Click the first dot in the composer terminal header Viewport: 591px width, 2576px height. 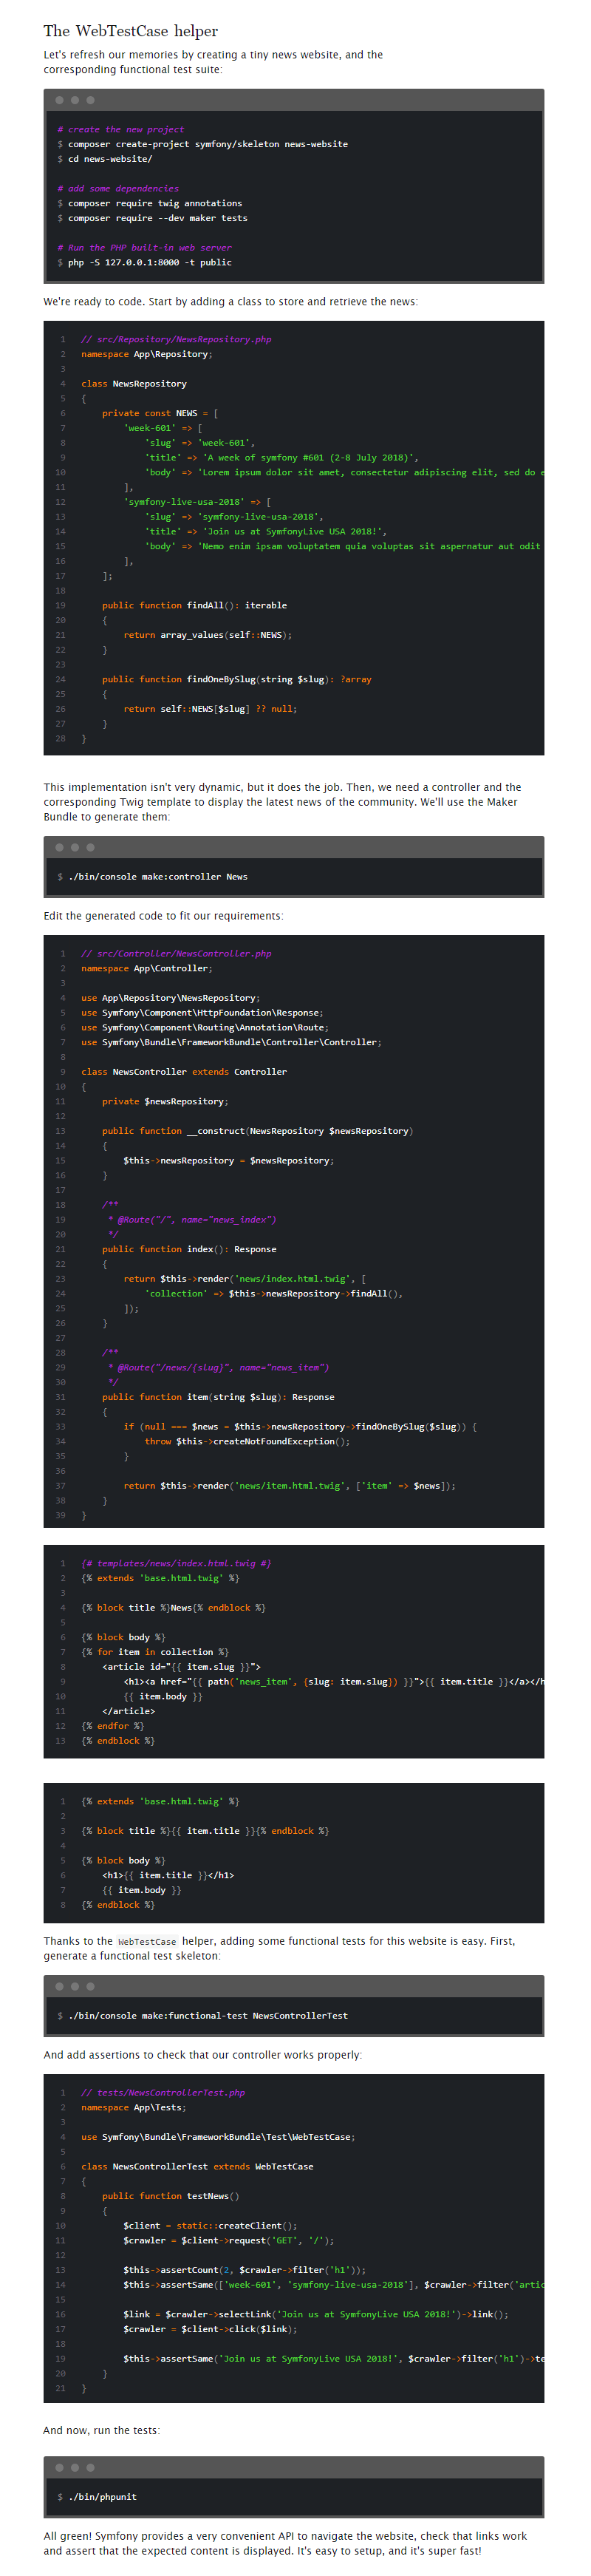point(59,100)
